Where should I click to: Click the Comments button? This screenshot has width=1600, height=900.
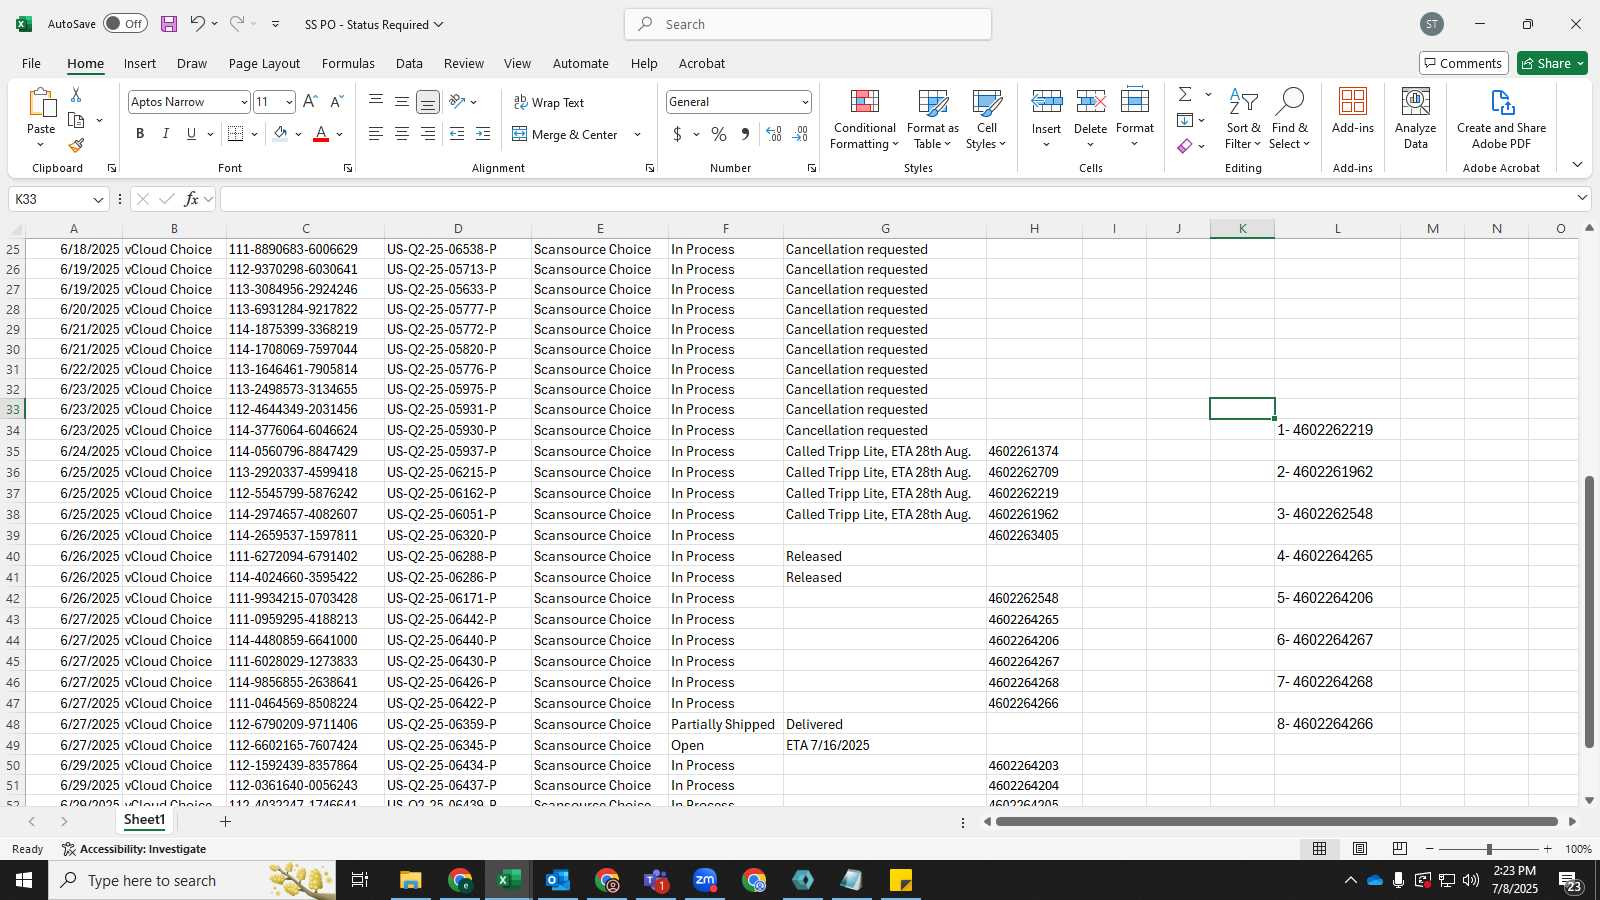coord(1463,63)
